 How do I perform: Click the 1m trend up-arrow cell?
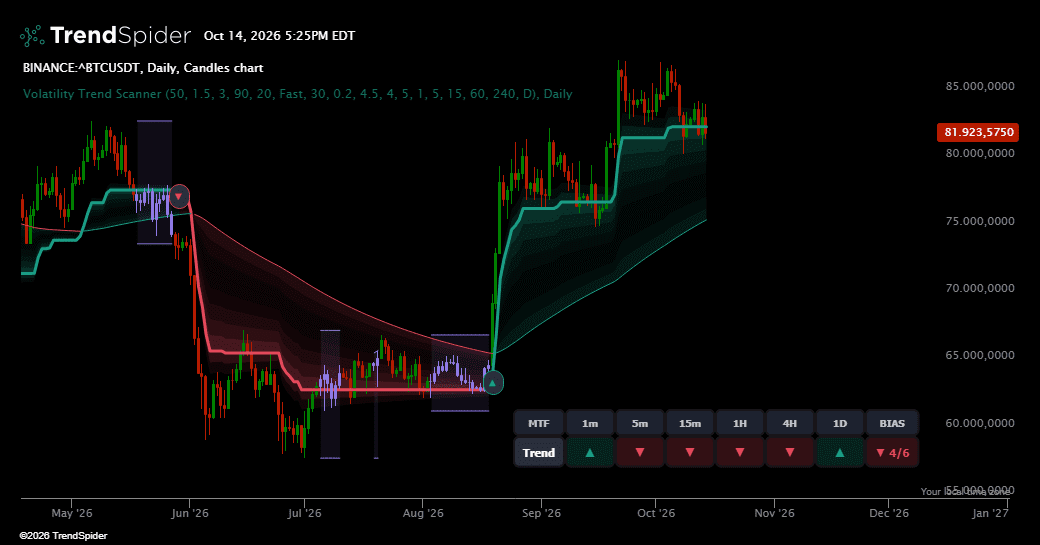[590, 453]
